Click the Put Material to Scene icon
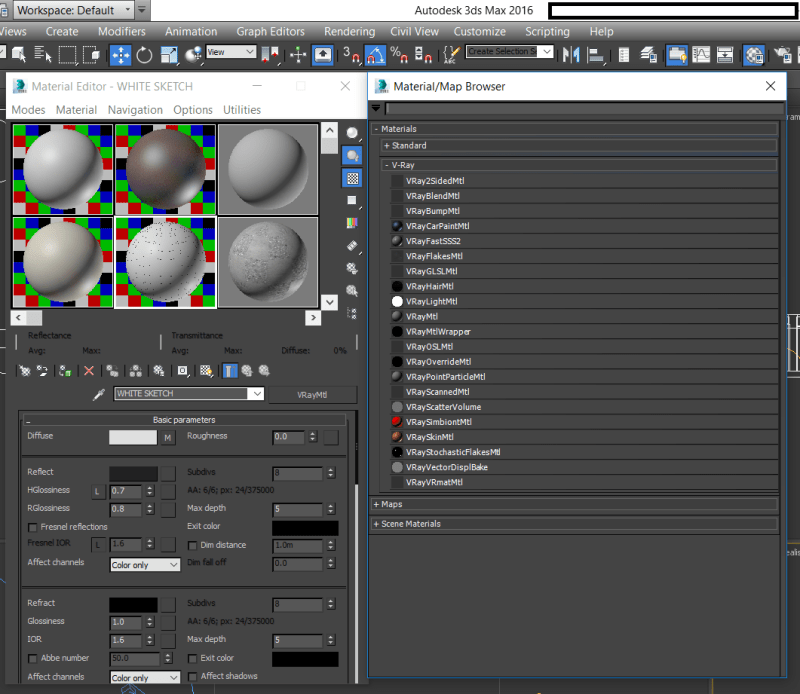The height and width of the screenshot is (694, 800). tap(41, 370)
